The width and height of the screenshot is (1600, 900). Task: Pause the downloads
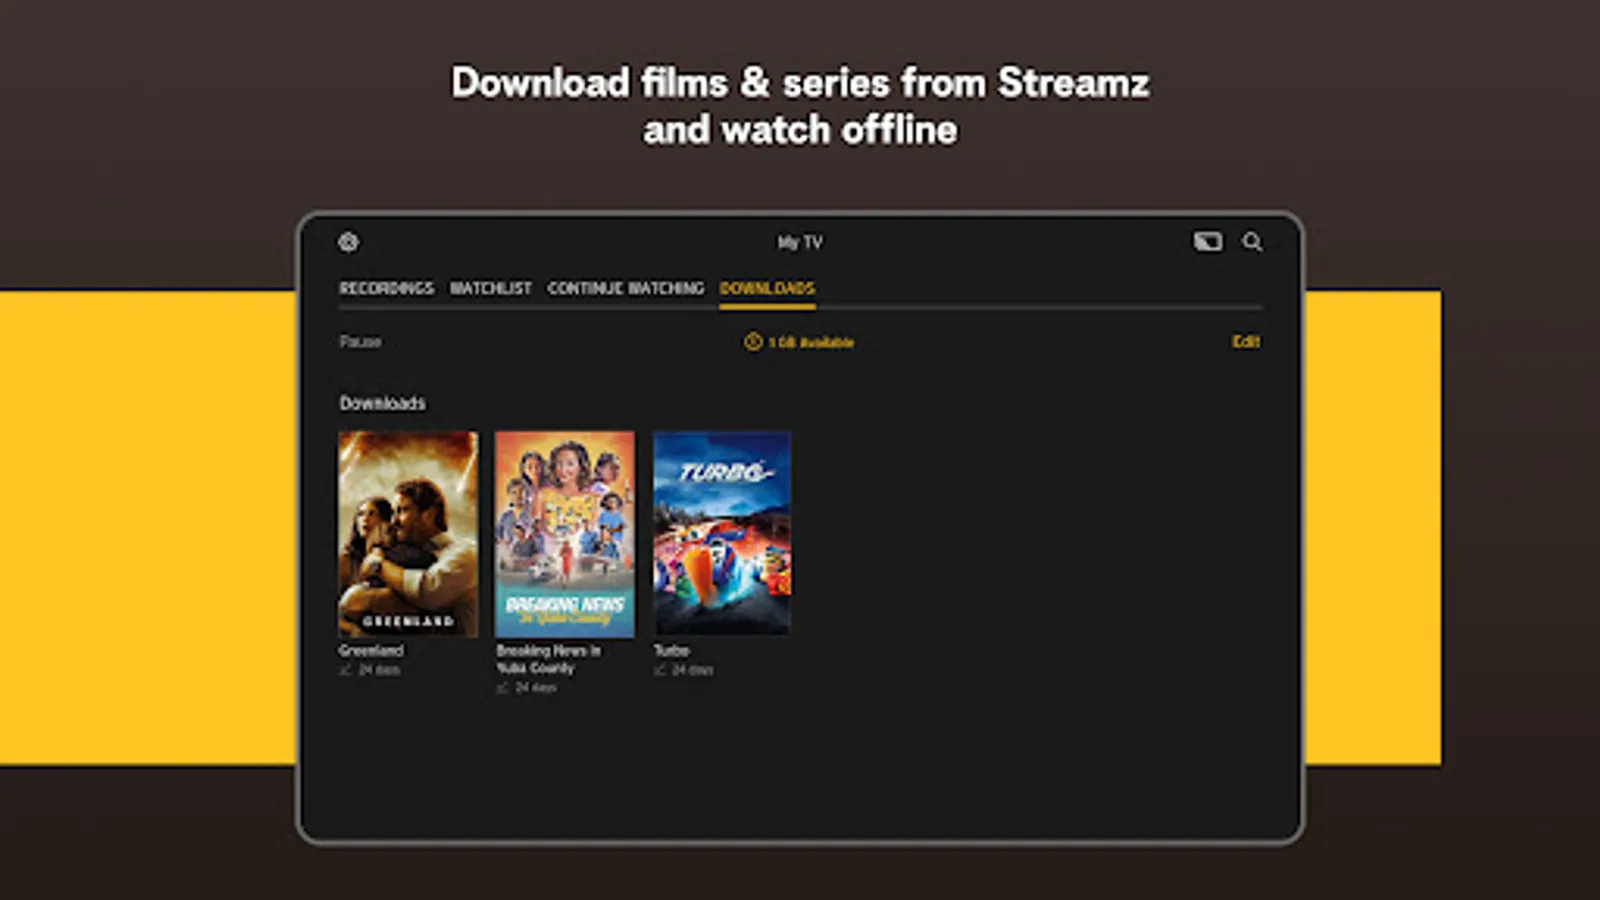(360, 342)
